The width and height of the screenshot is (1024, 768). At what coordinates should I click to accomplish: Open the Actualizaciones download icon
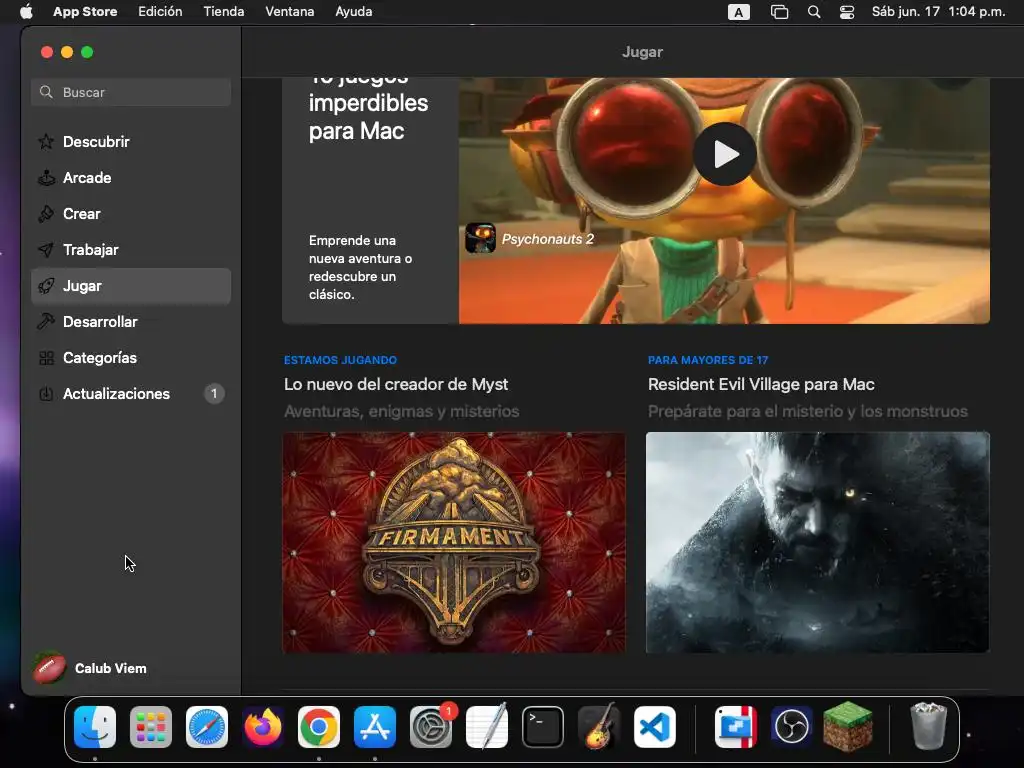(46, 394)
